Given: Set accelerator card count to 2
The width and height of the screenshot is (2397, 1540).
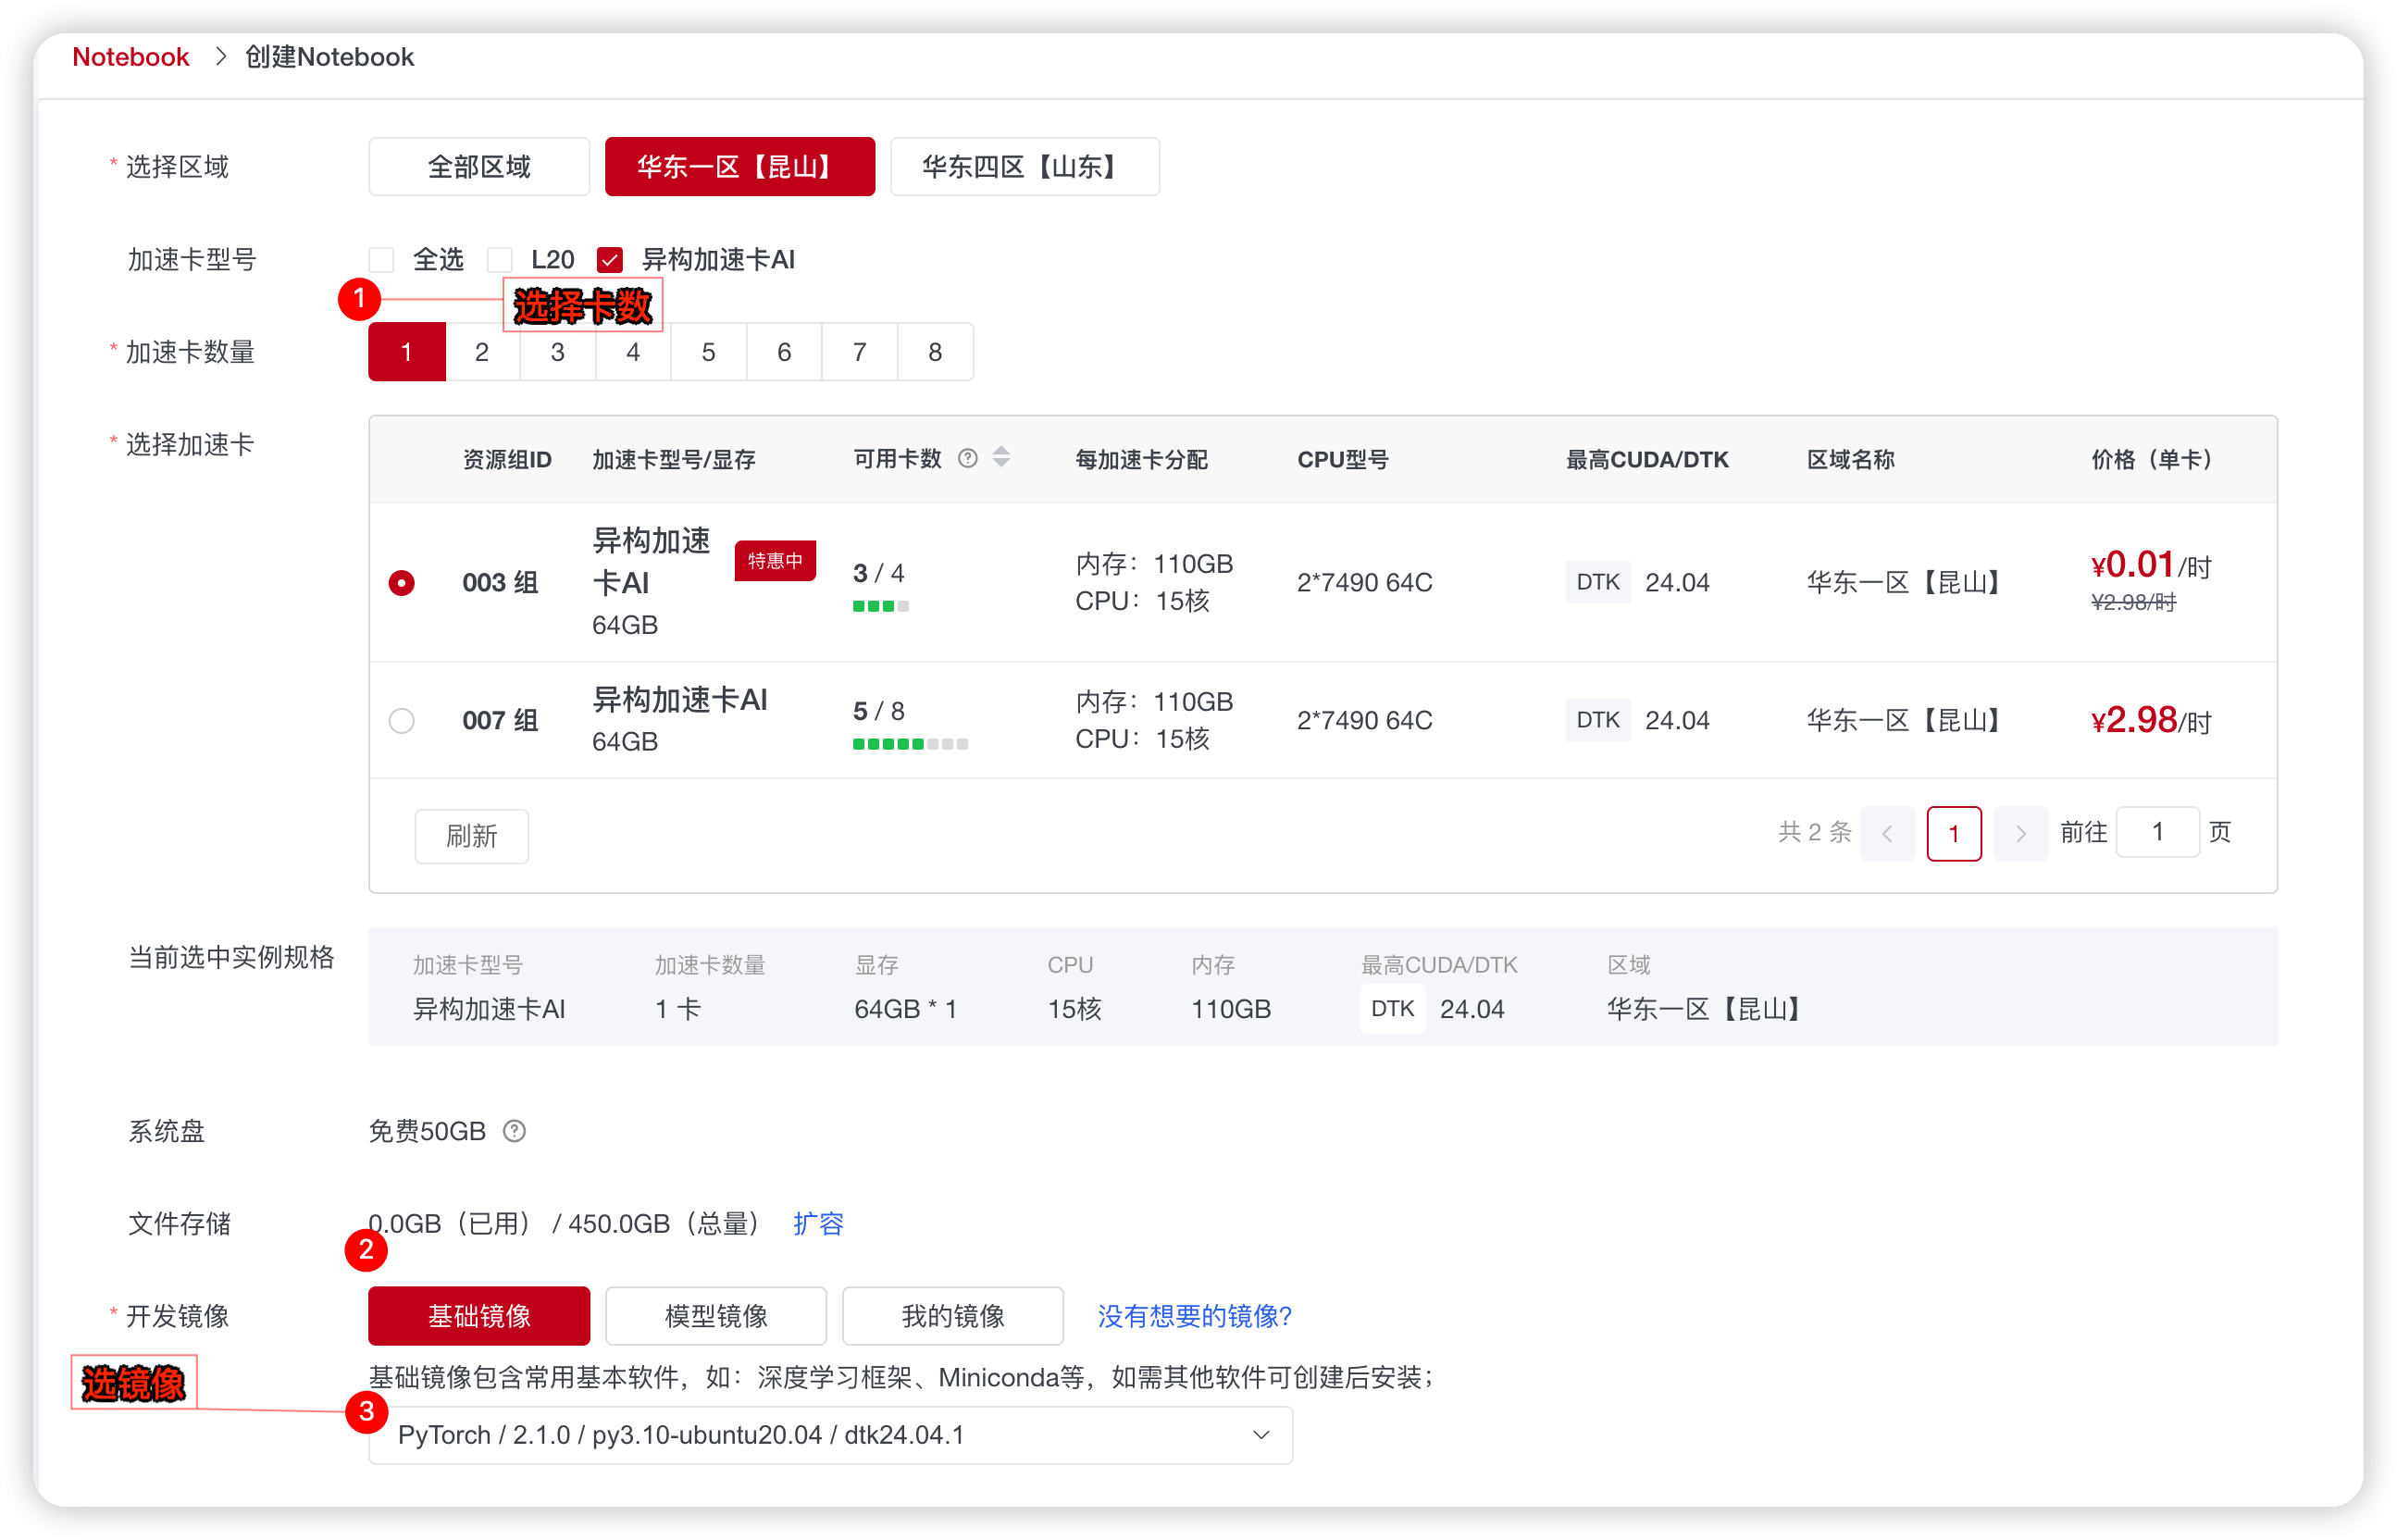Looking at the screenshot, I should point(482,352).
